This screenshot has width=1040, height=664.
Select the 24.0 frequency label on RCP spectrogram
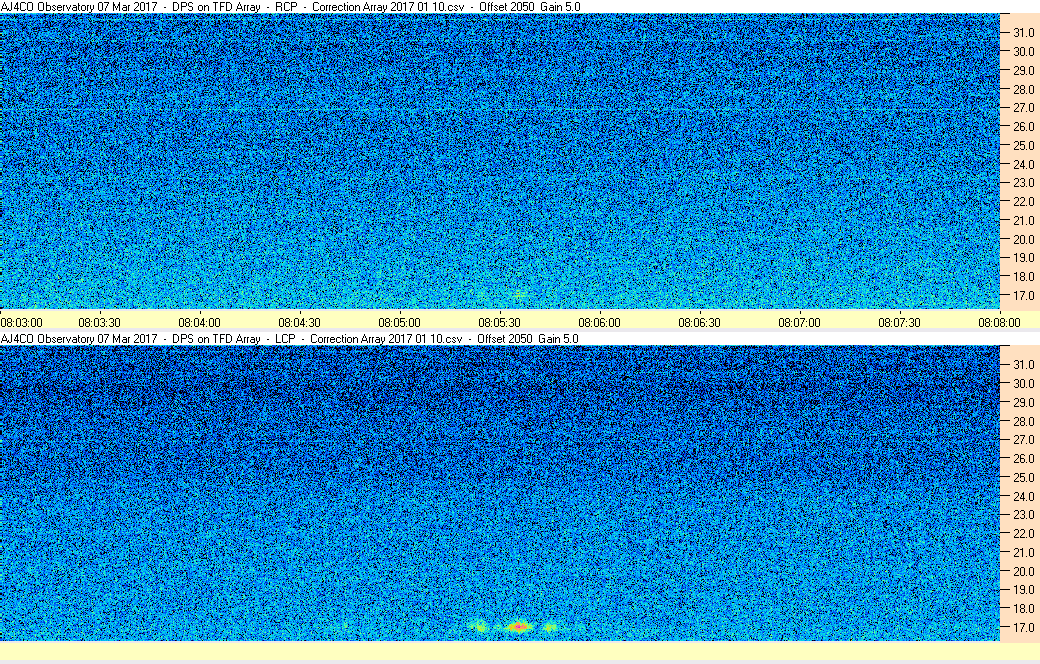click(1023, 165)
